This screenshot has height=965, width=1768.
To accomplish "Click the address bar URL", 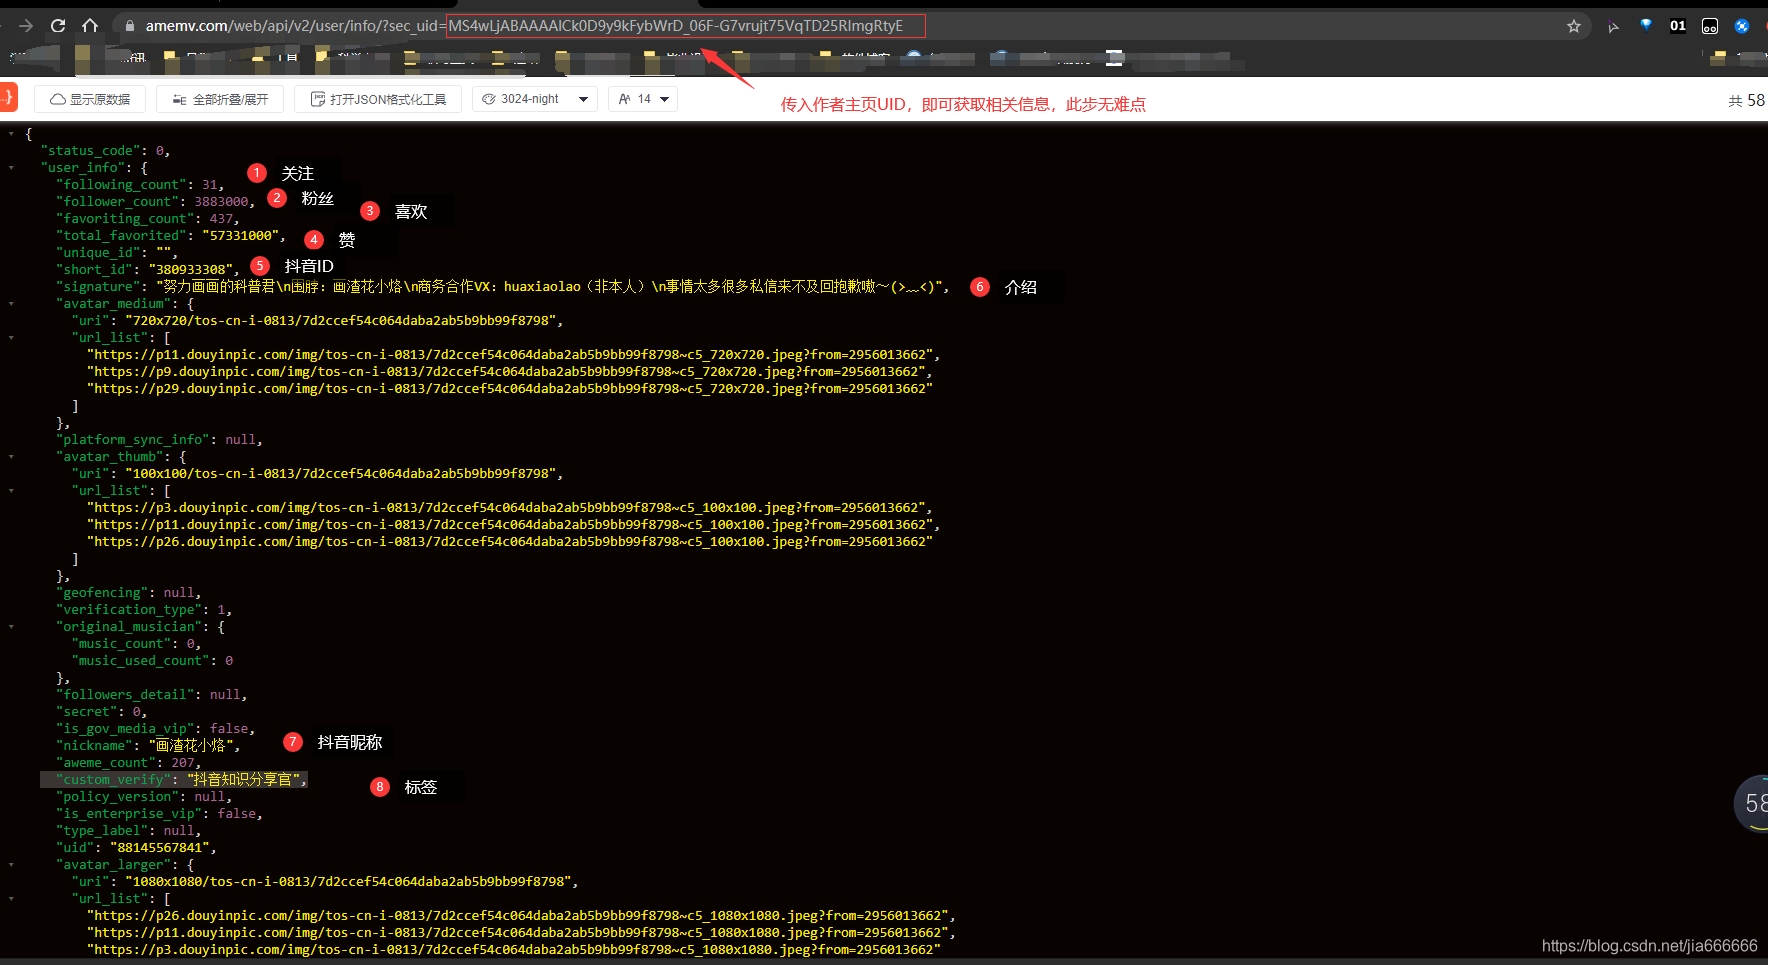I will point(524,26).
